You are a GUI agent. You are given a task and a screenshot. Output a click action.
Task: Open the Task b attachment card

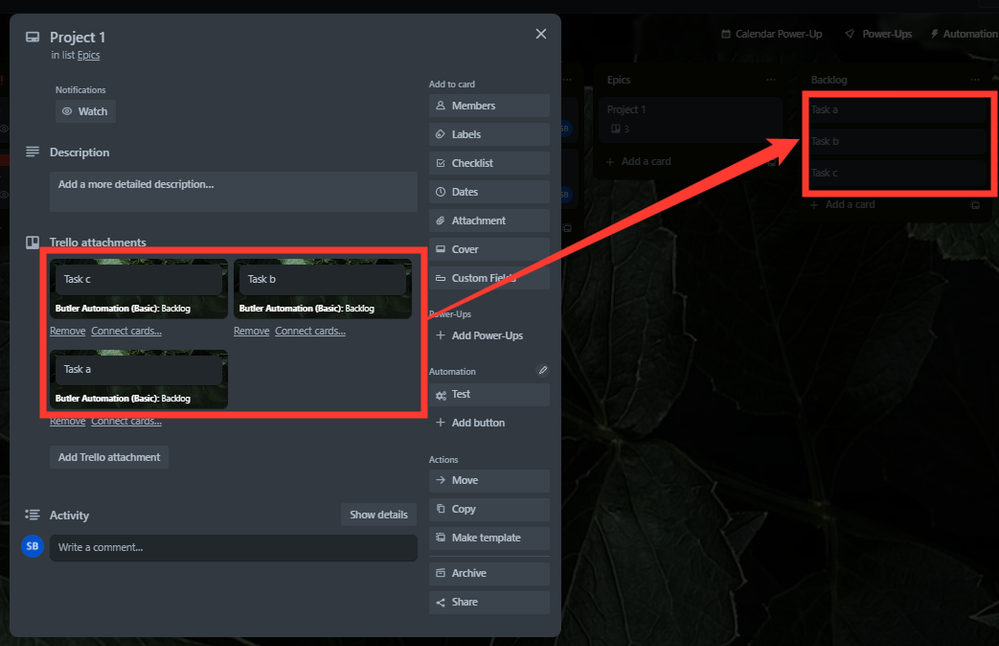click(322, 289)
